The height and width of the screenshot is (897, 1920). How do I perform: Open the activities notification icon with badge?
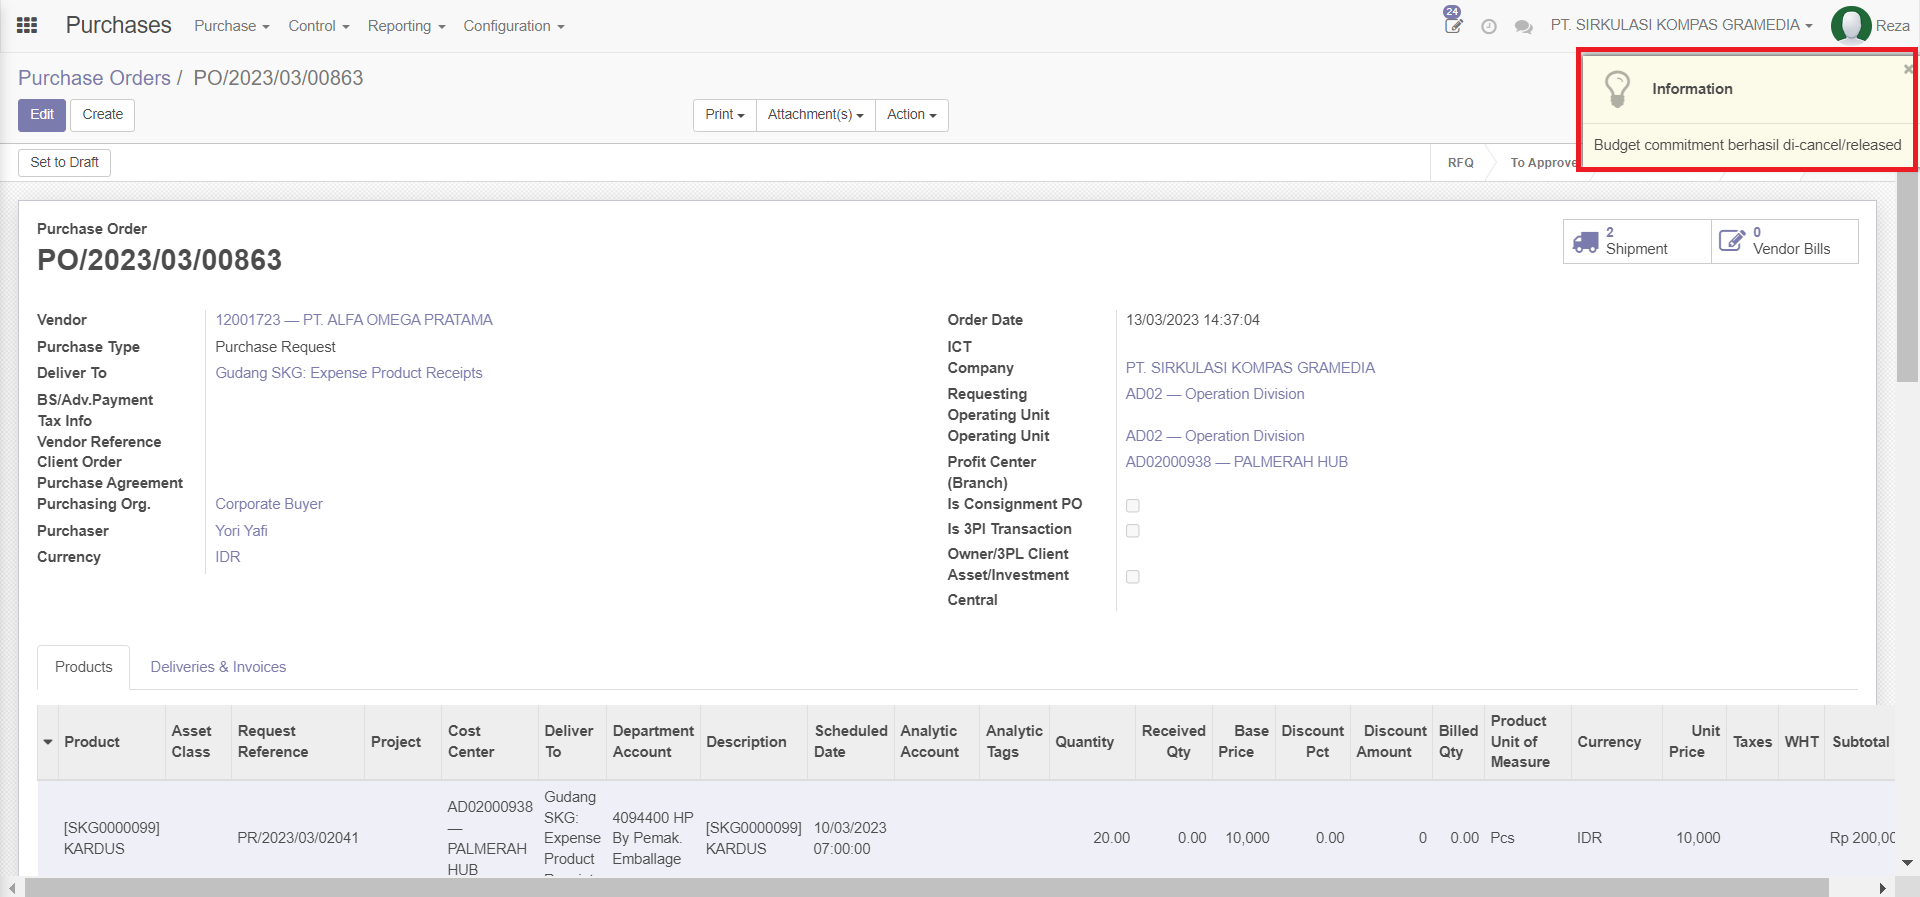point(1453,20)
